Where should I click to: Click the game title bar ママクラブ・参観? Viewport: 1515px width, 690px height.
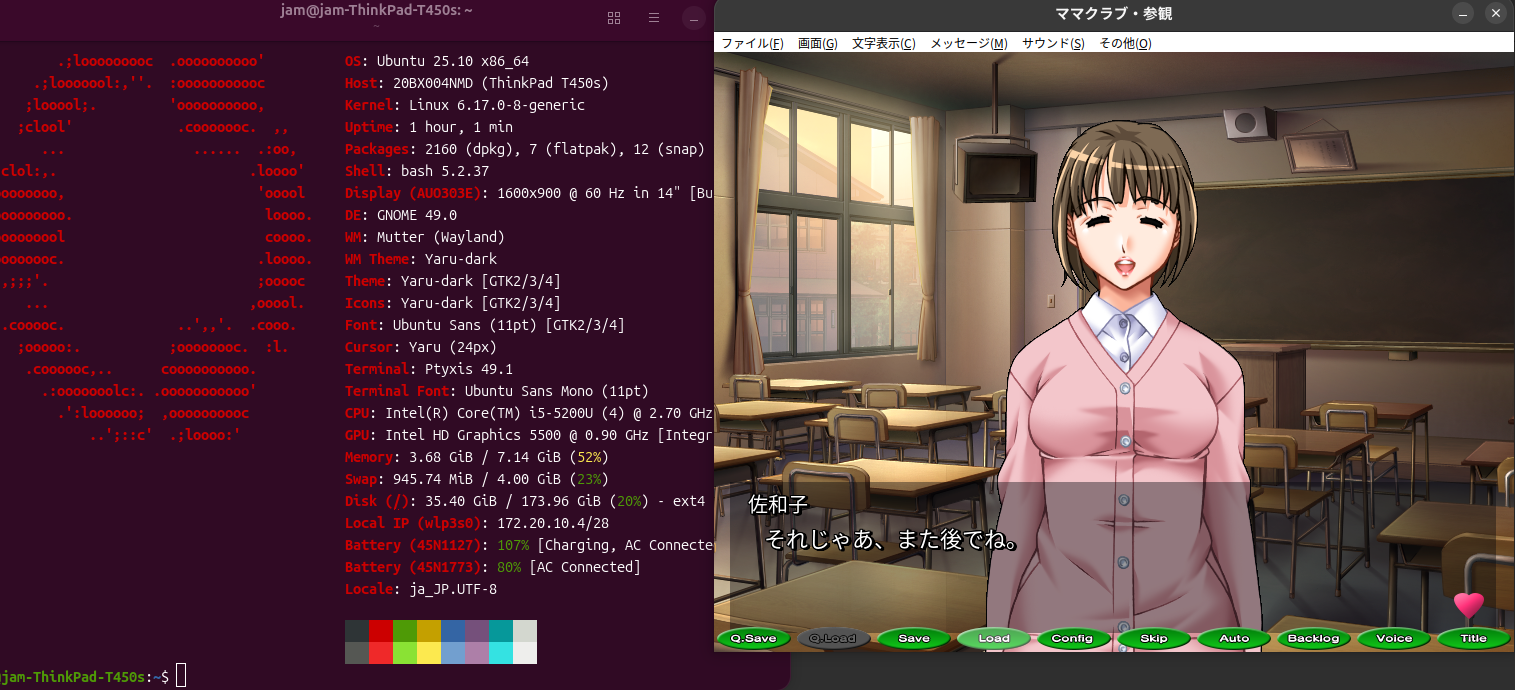(1114, 14)
